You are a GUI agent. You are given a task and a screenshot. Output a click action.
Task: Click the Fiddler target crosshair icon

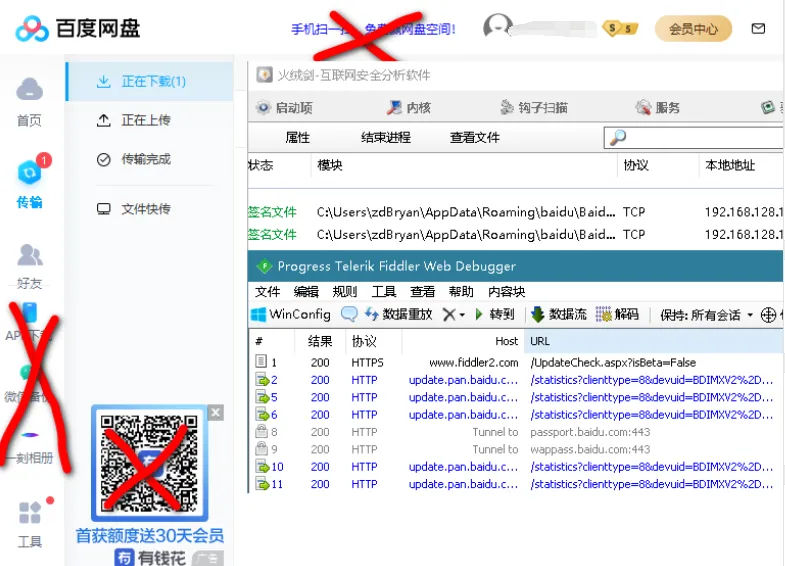[x=768, y=315]
